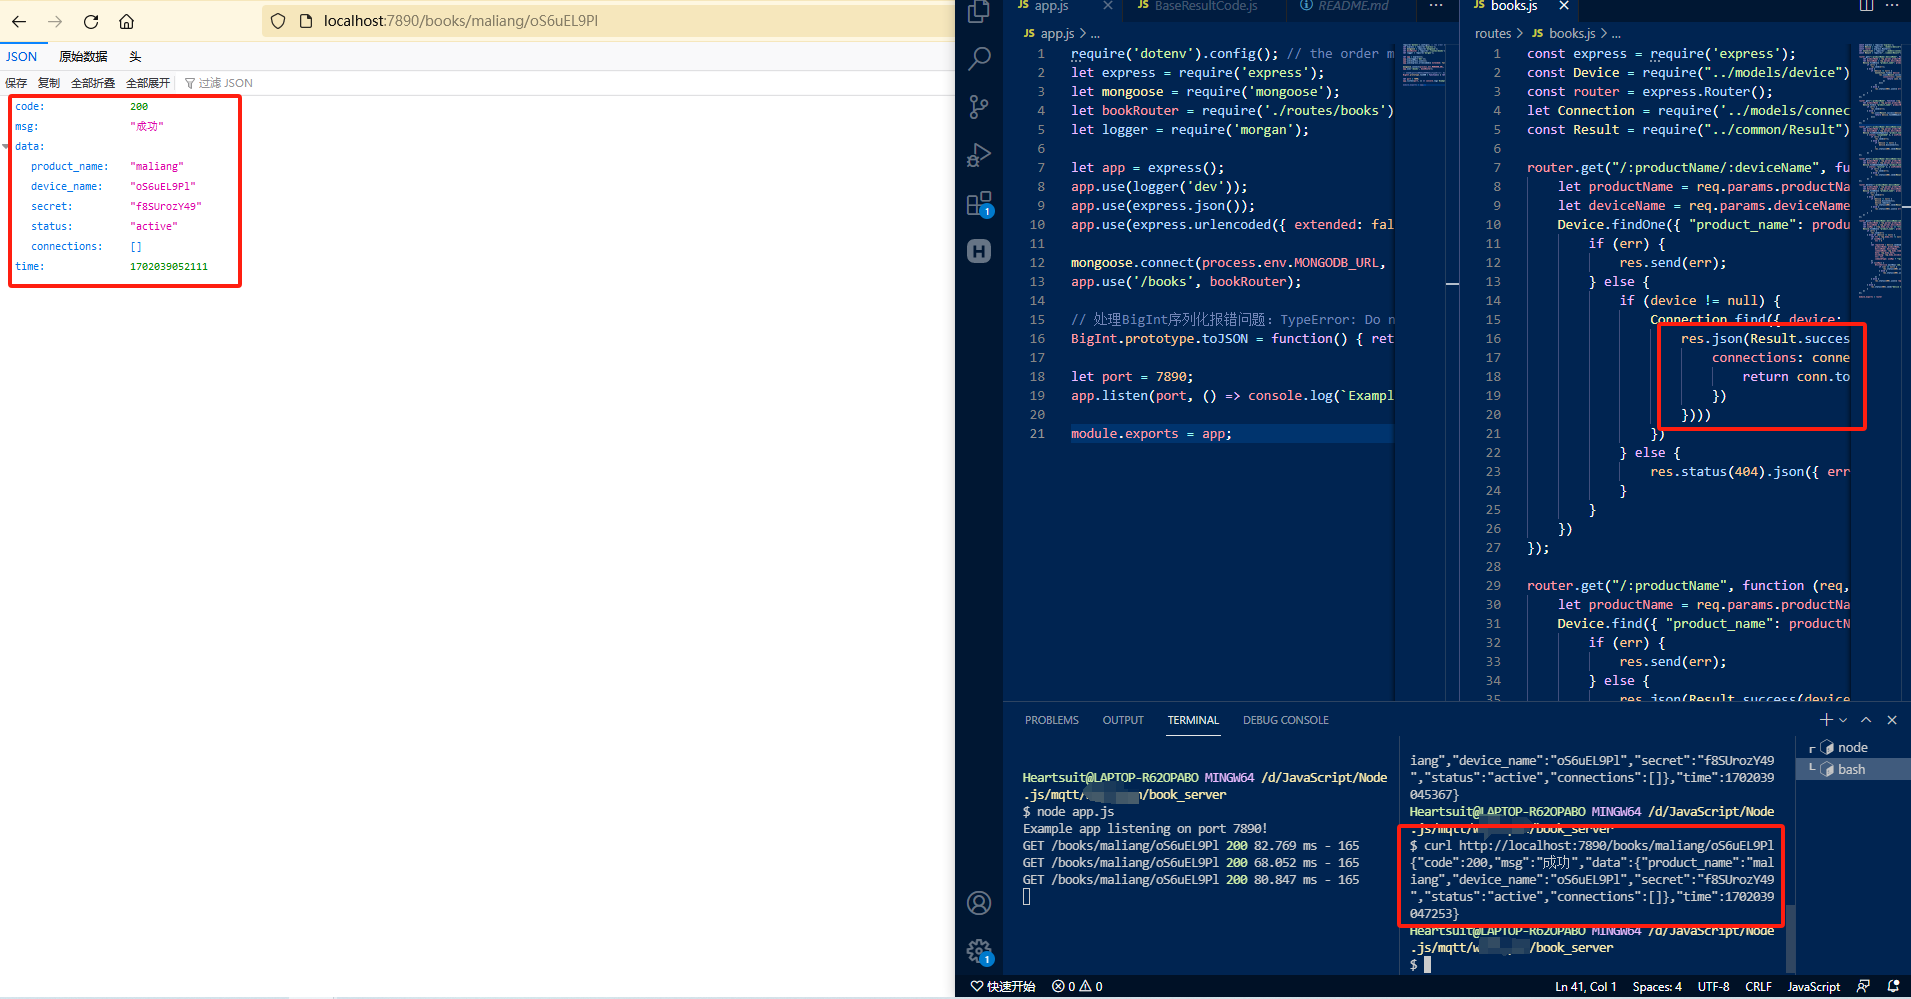Change end of line via CRLF
Image resolution: width=1911 pixels, height=999 pixels.
[1758, 987]
